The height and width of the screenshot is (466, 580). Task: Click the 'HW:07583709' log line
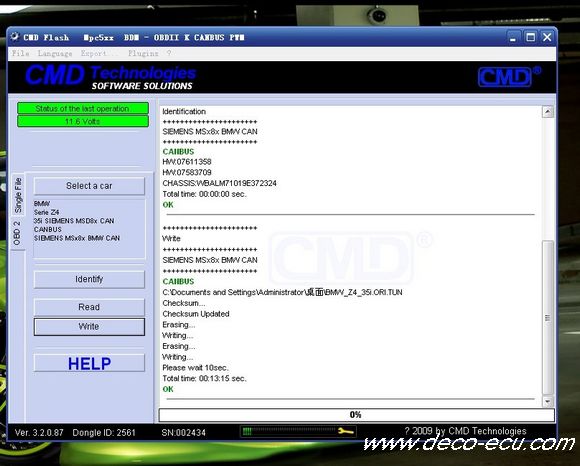tap(187, 172)
